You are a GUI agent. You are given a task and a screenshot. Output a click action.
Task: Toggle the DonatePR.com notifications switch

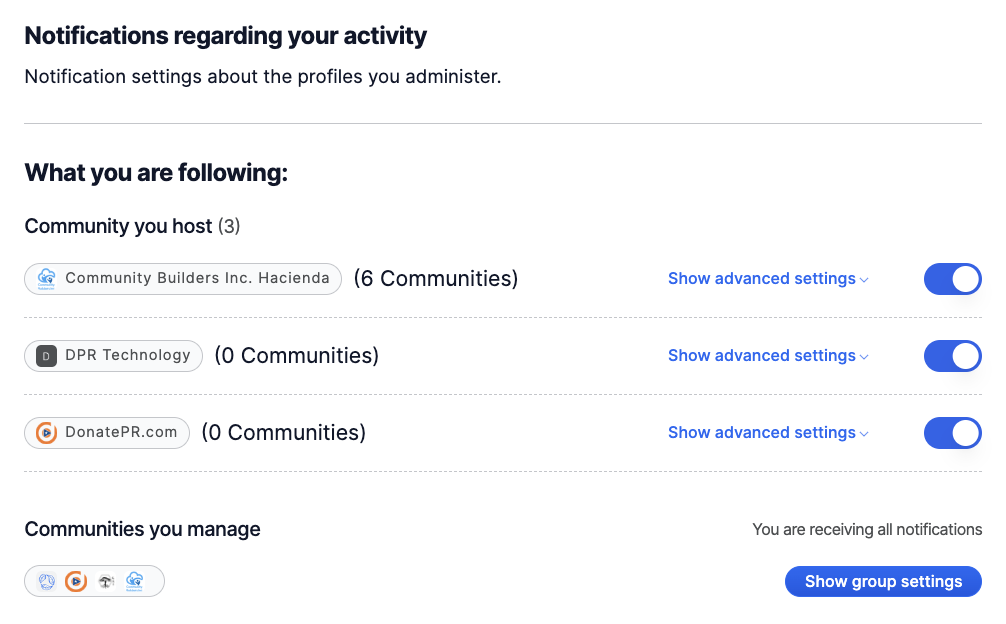pyautogui.click(x=952, y=433)
